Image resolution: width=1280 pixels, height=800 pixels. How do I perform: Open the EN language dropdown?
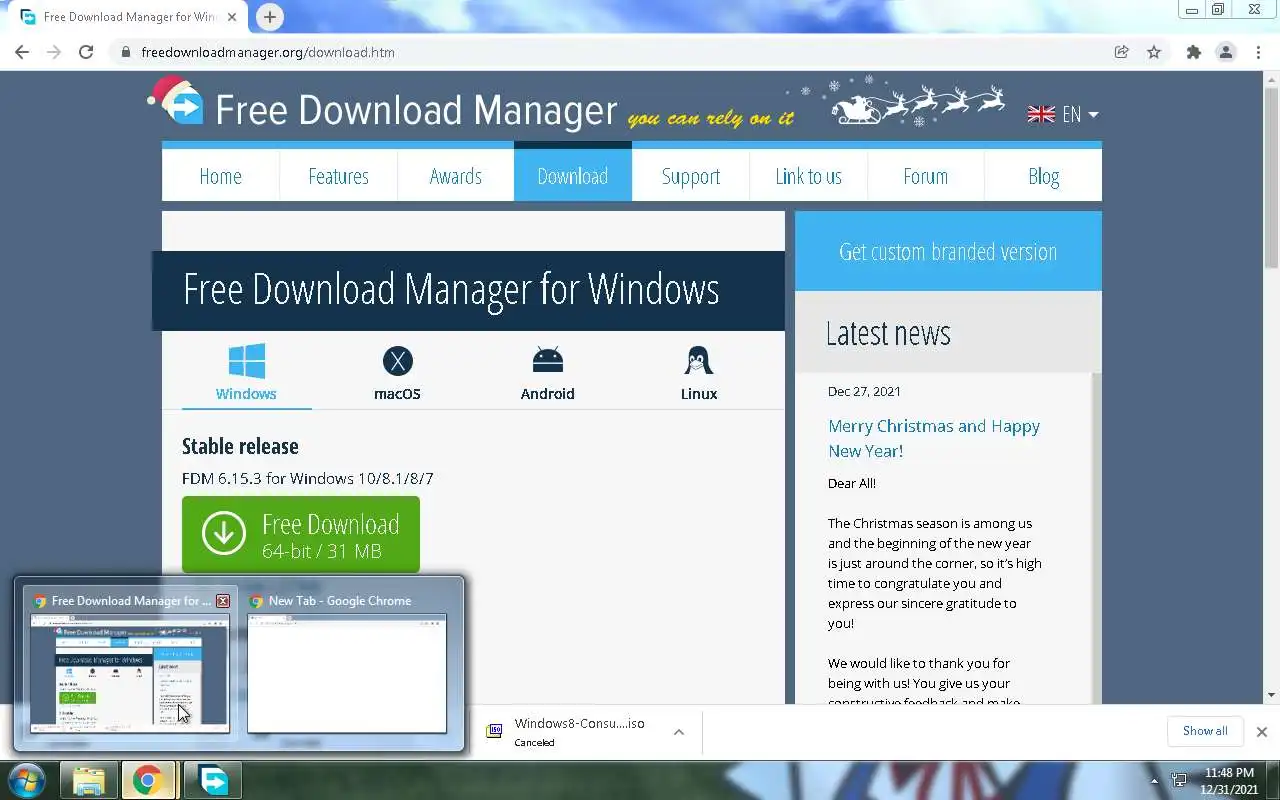(x=1080, y=114)
